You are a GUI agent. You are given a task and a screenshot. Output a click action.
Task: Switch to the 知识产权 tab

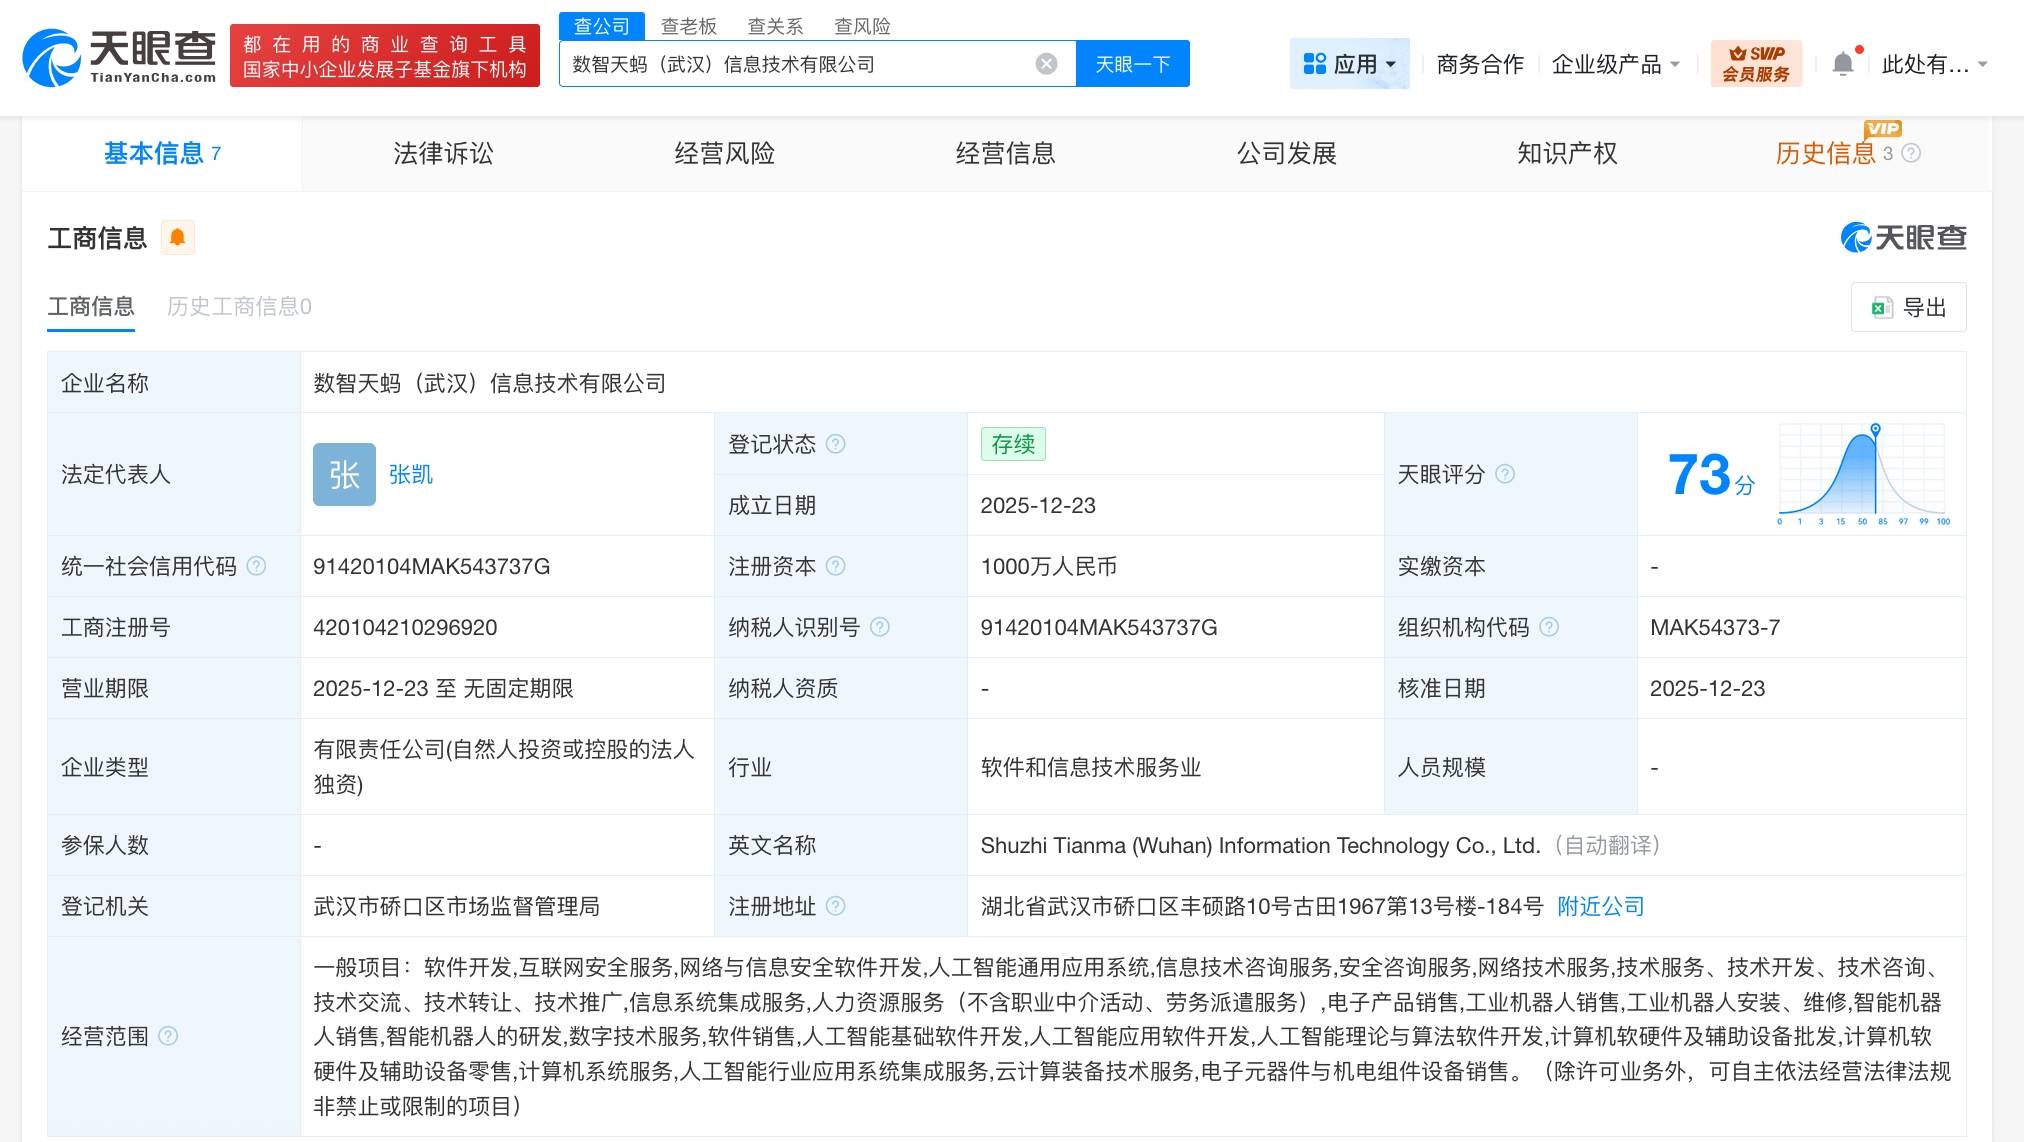1566,153
